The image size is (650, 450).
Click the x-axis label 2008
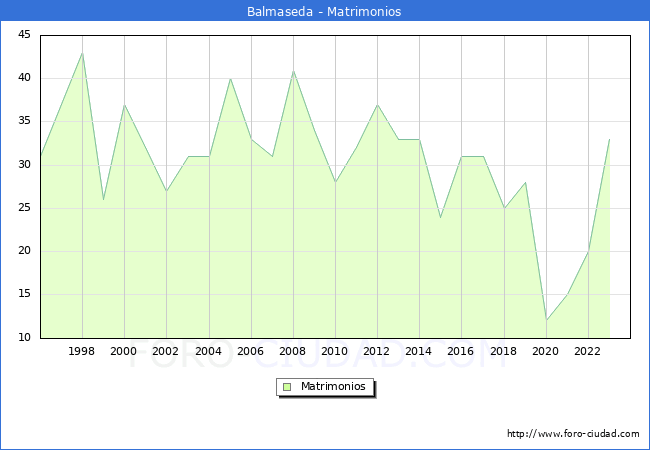coord(292,351)
